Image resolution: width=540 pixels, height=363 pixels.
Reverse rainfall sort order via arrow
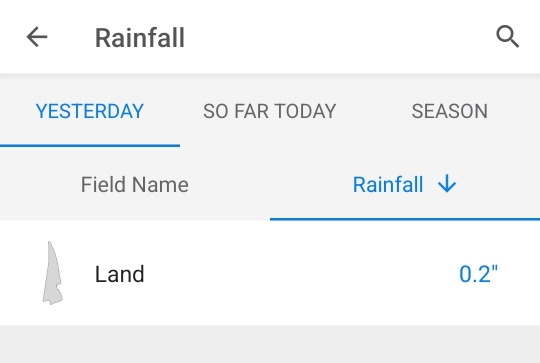tap(447, 184)
